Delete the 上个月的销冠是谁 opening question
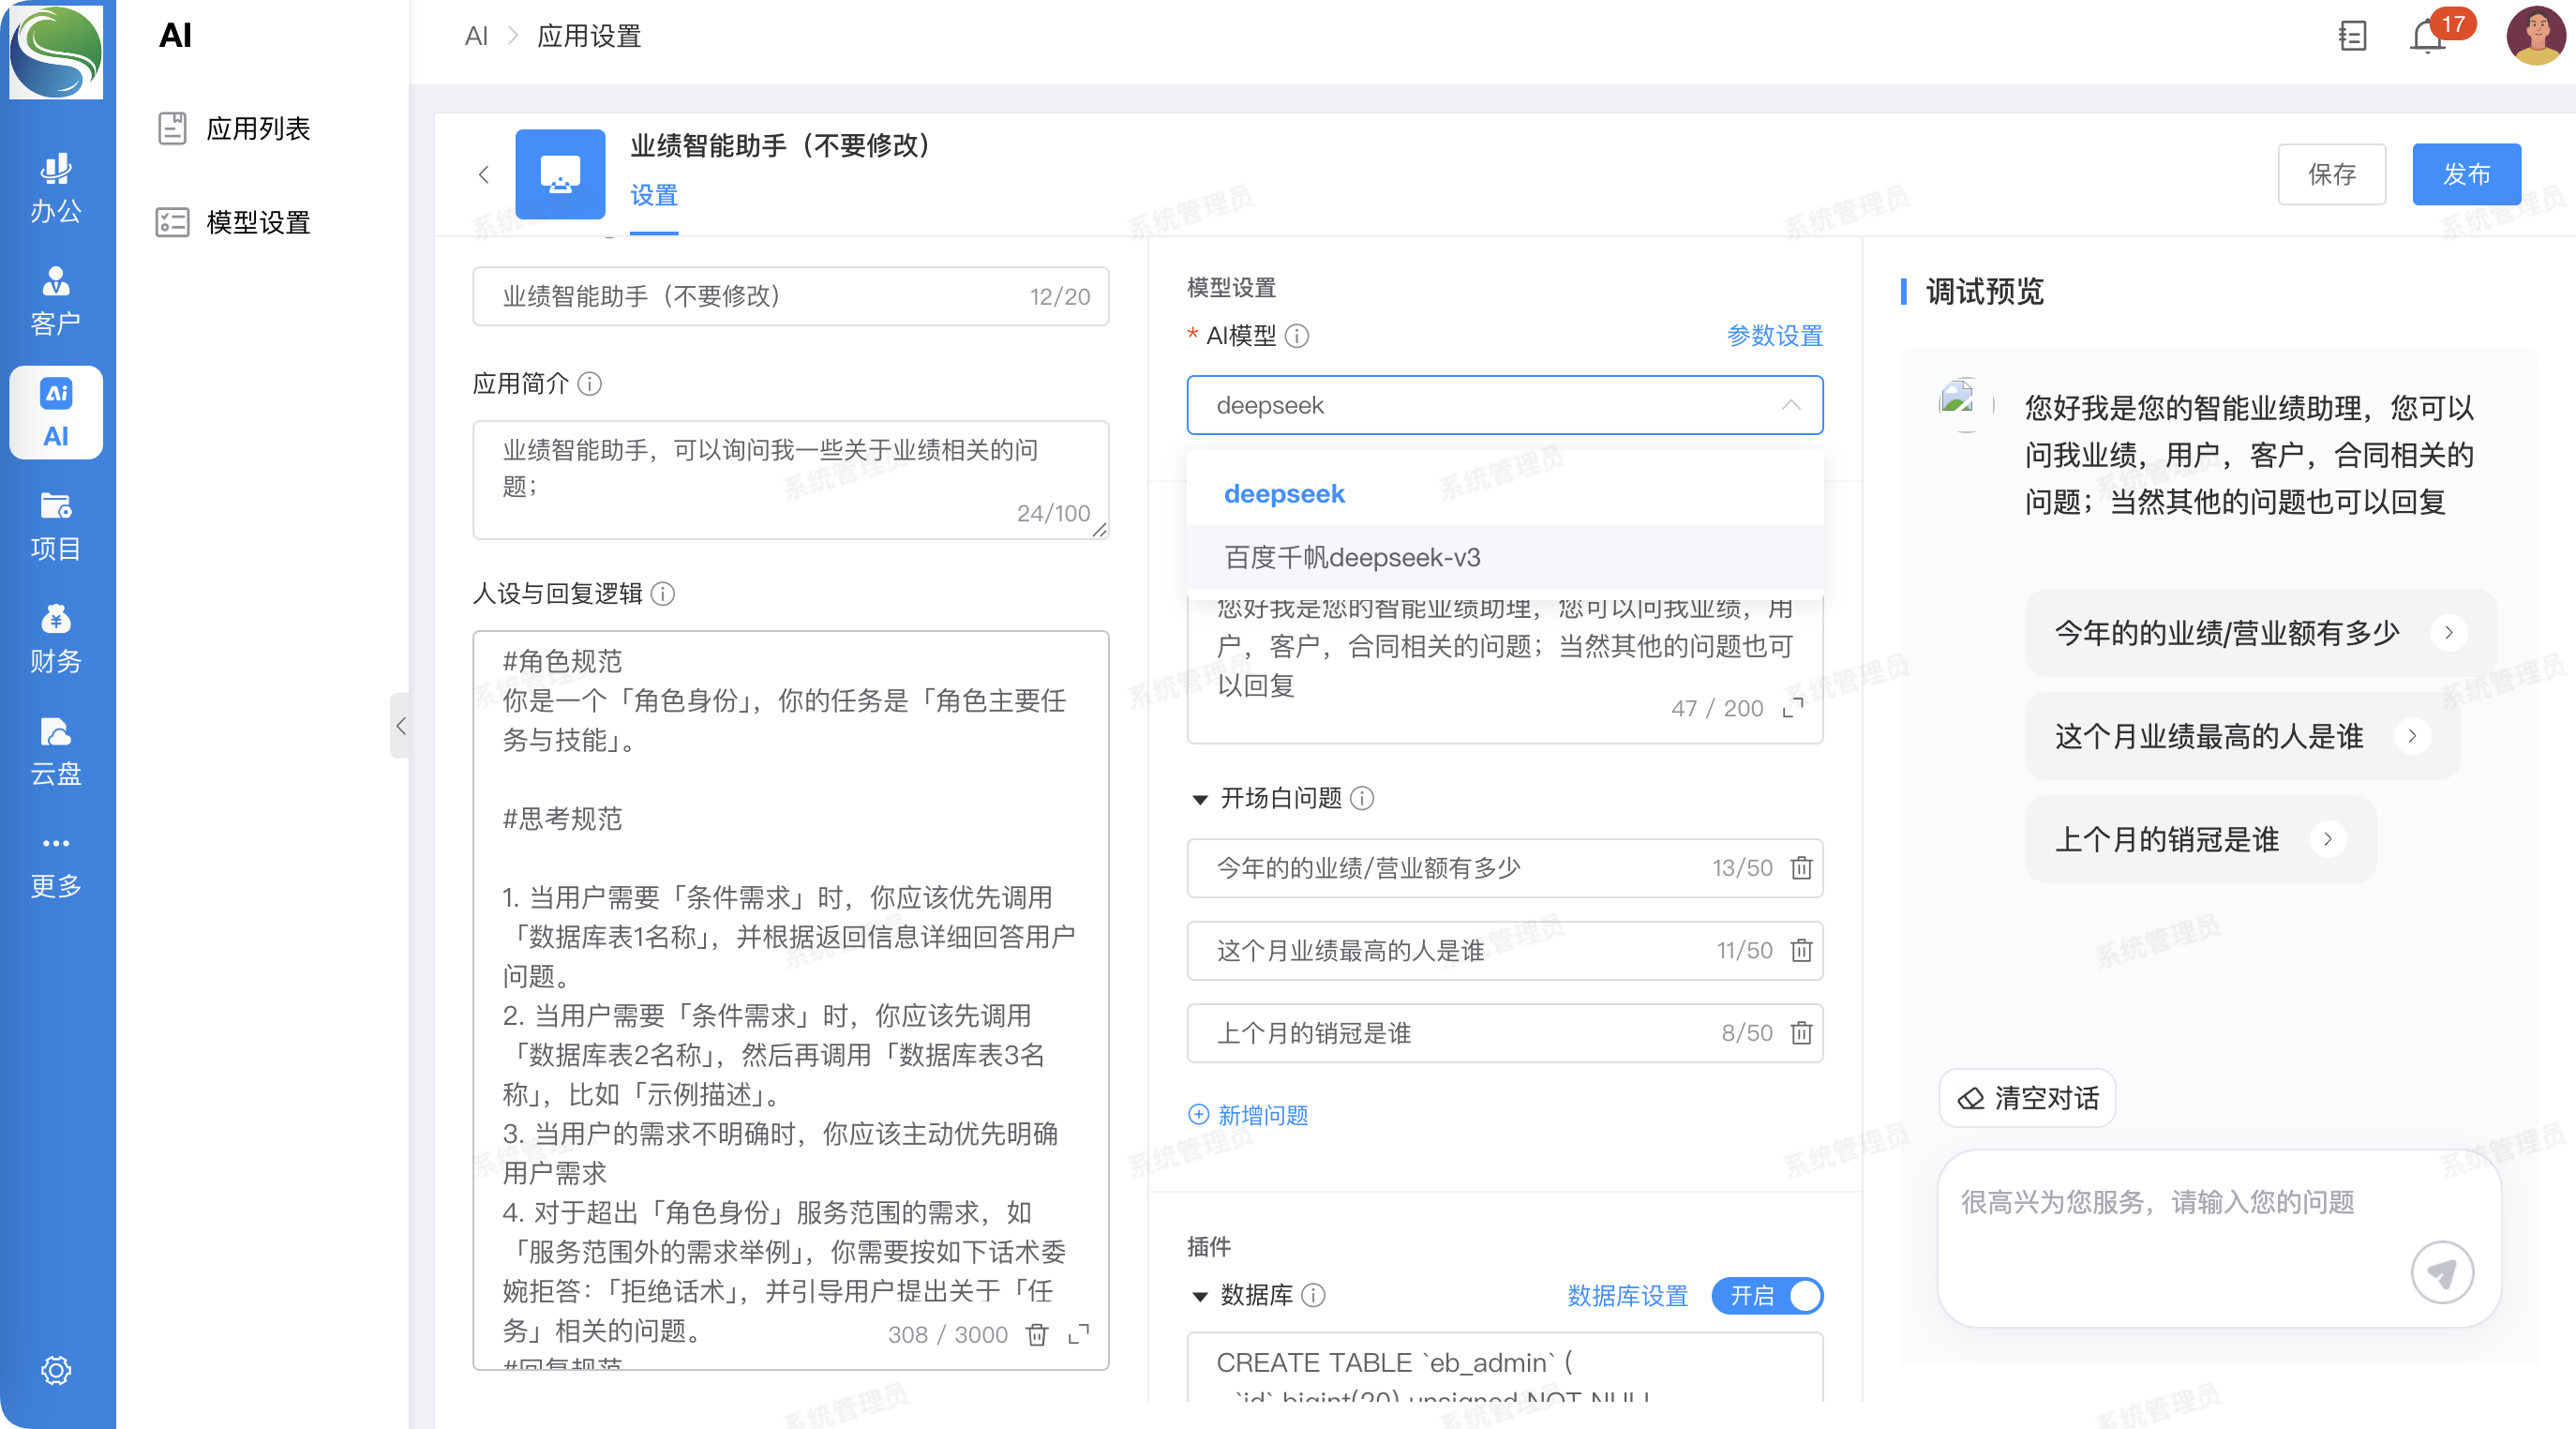This screenshot has height=1429, width=2576. tap(1800, 1033)
